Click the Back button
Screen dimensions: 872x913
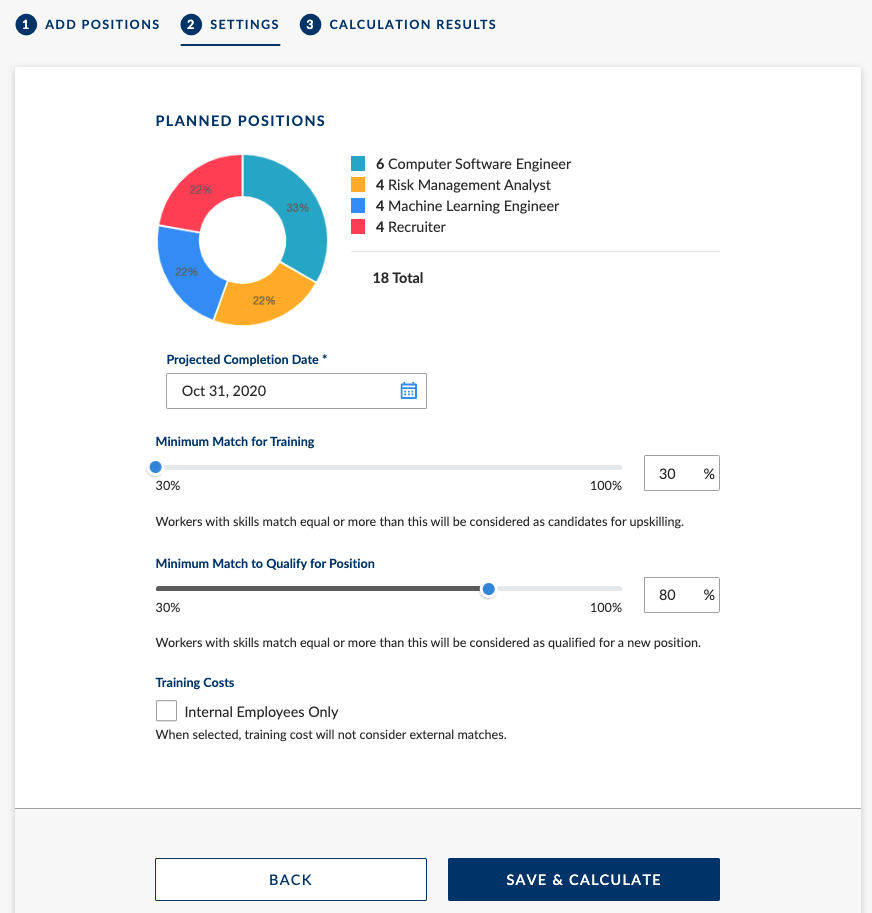coord(290,880)
